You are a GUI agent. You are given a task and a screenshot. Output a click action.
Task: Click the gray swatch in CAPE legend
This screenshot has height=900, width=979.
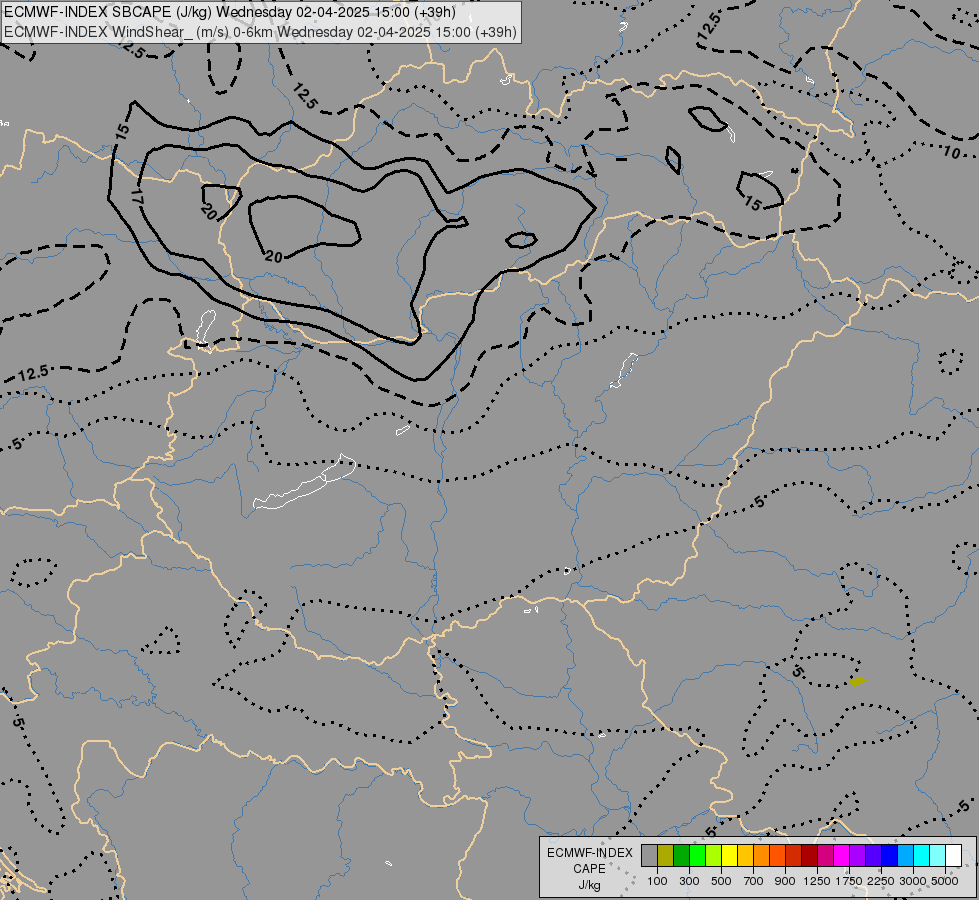pos(649,855)
